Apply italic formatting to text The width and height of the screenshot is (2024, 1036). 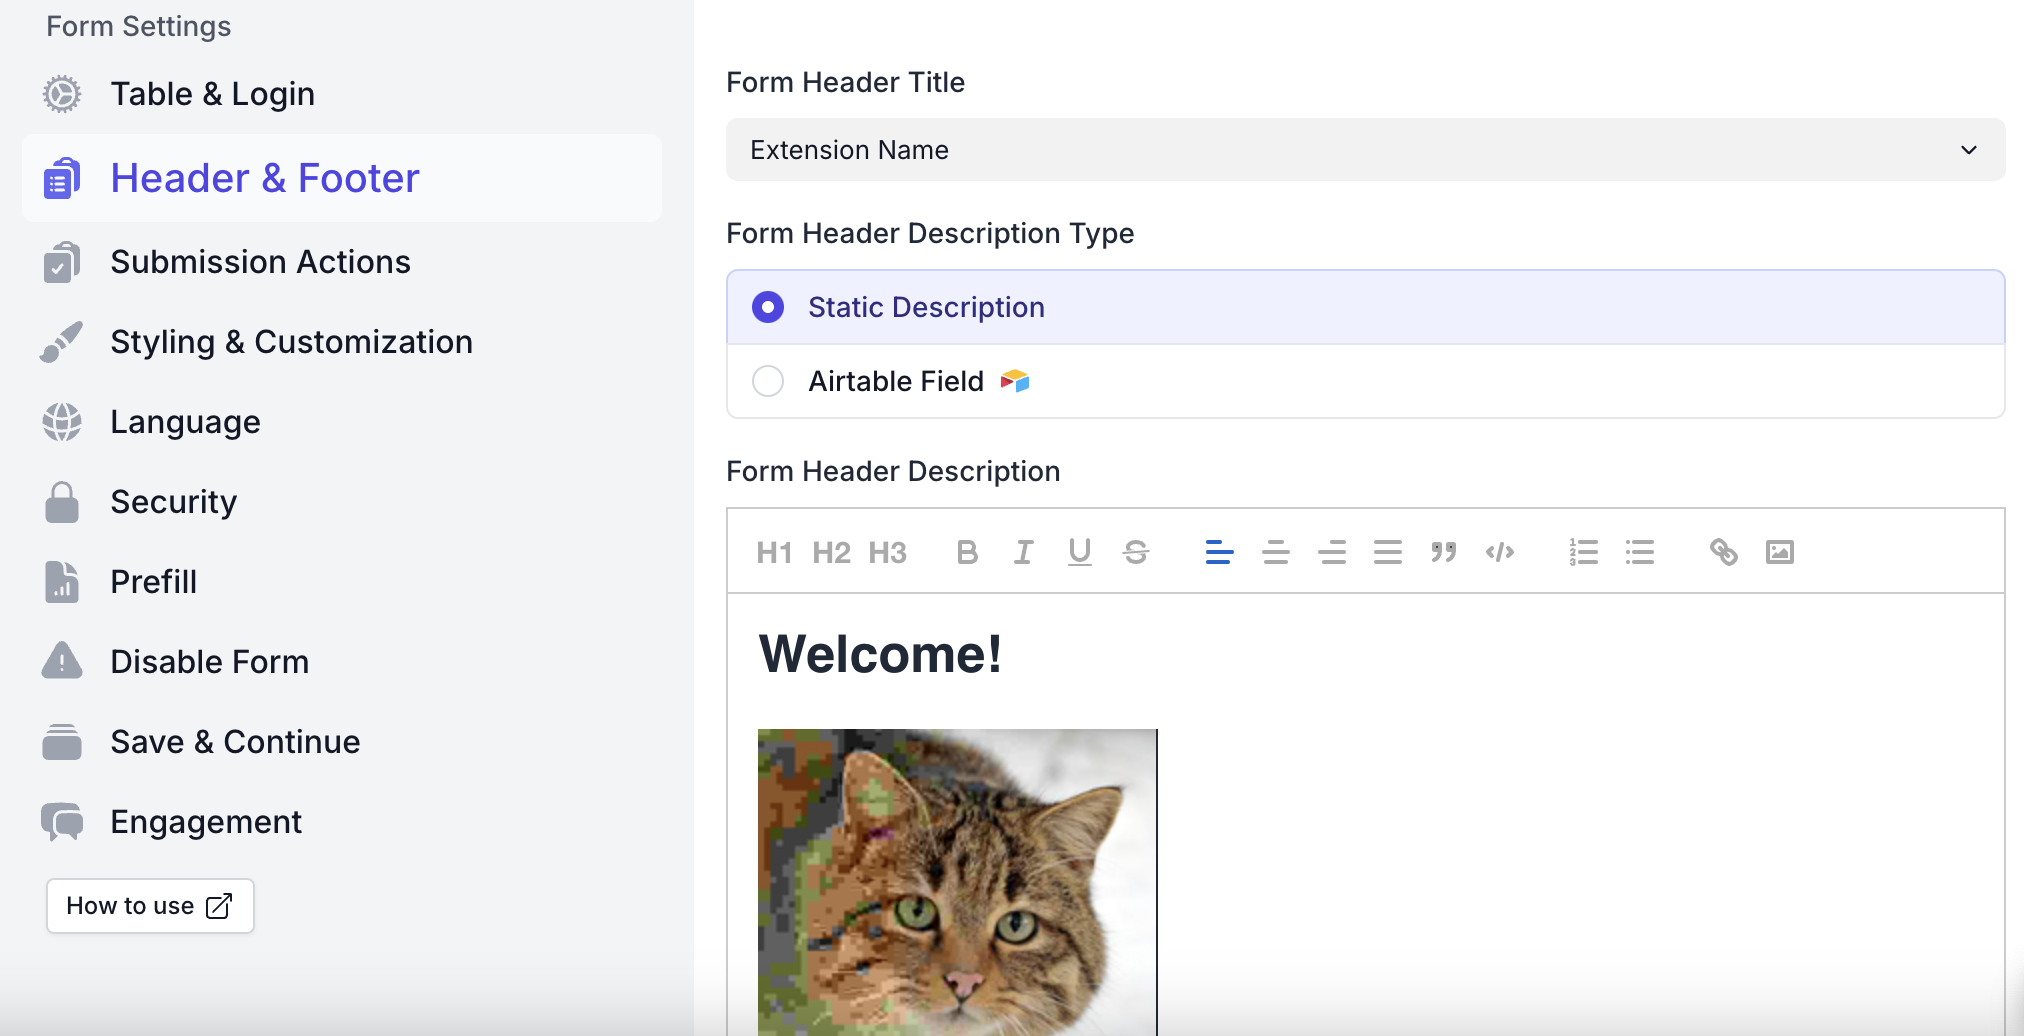1023,552
